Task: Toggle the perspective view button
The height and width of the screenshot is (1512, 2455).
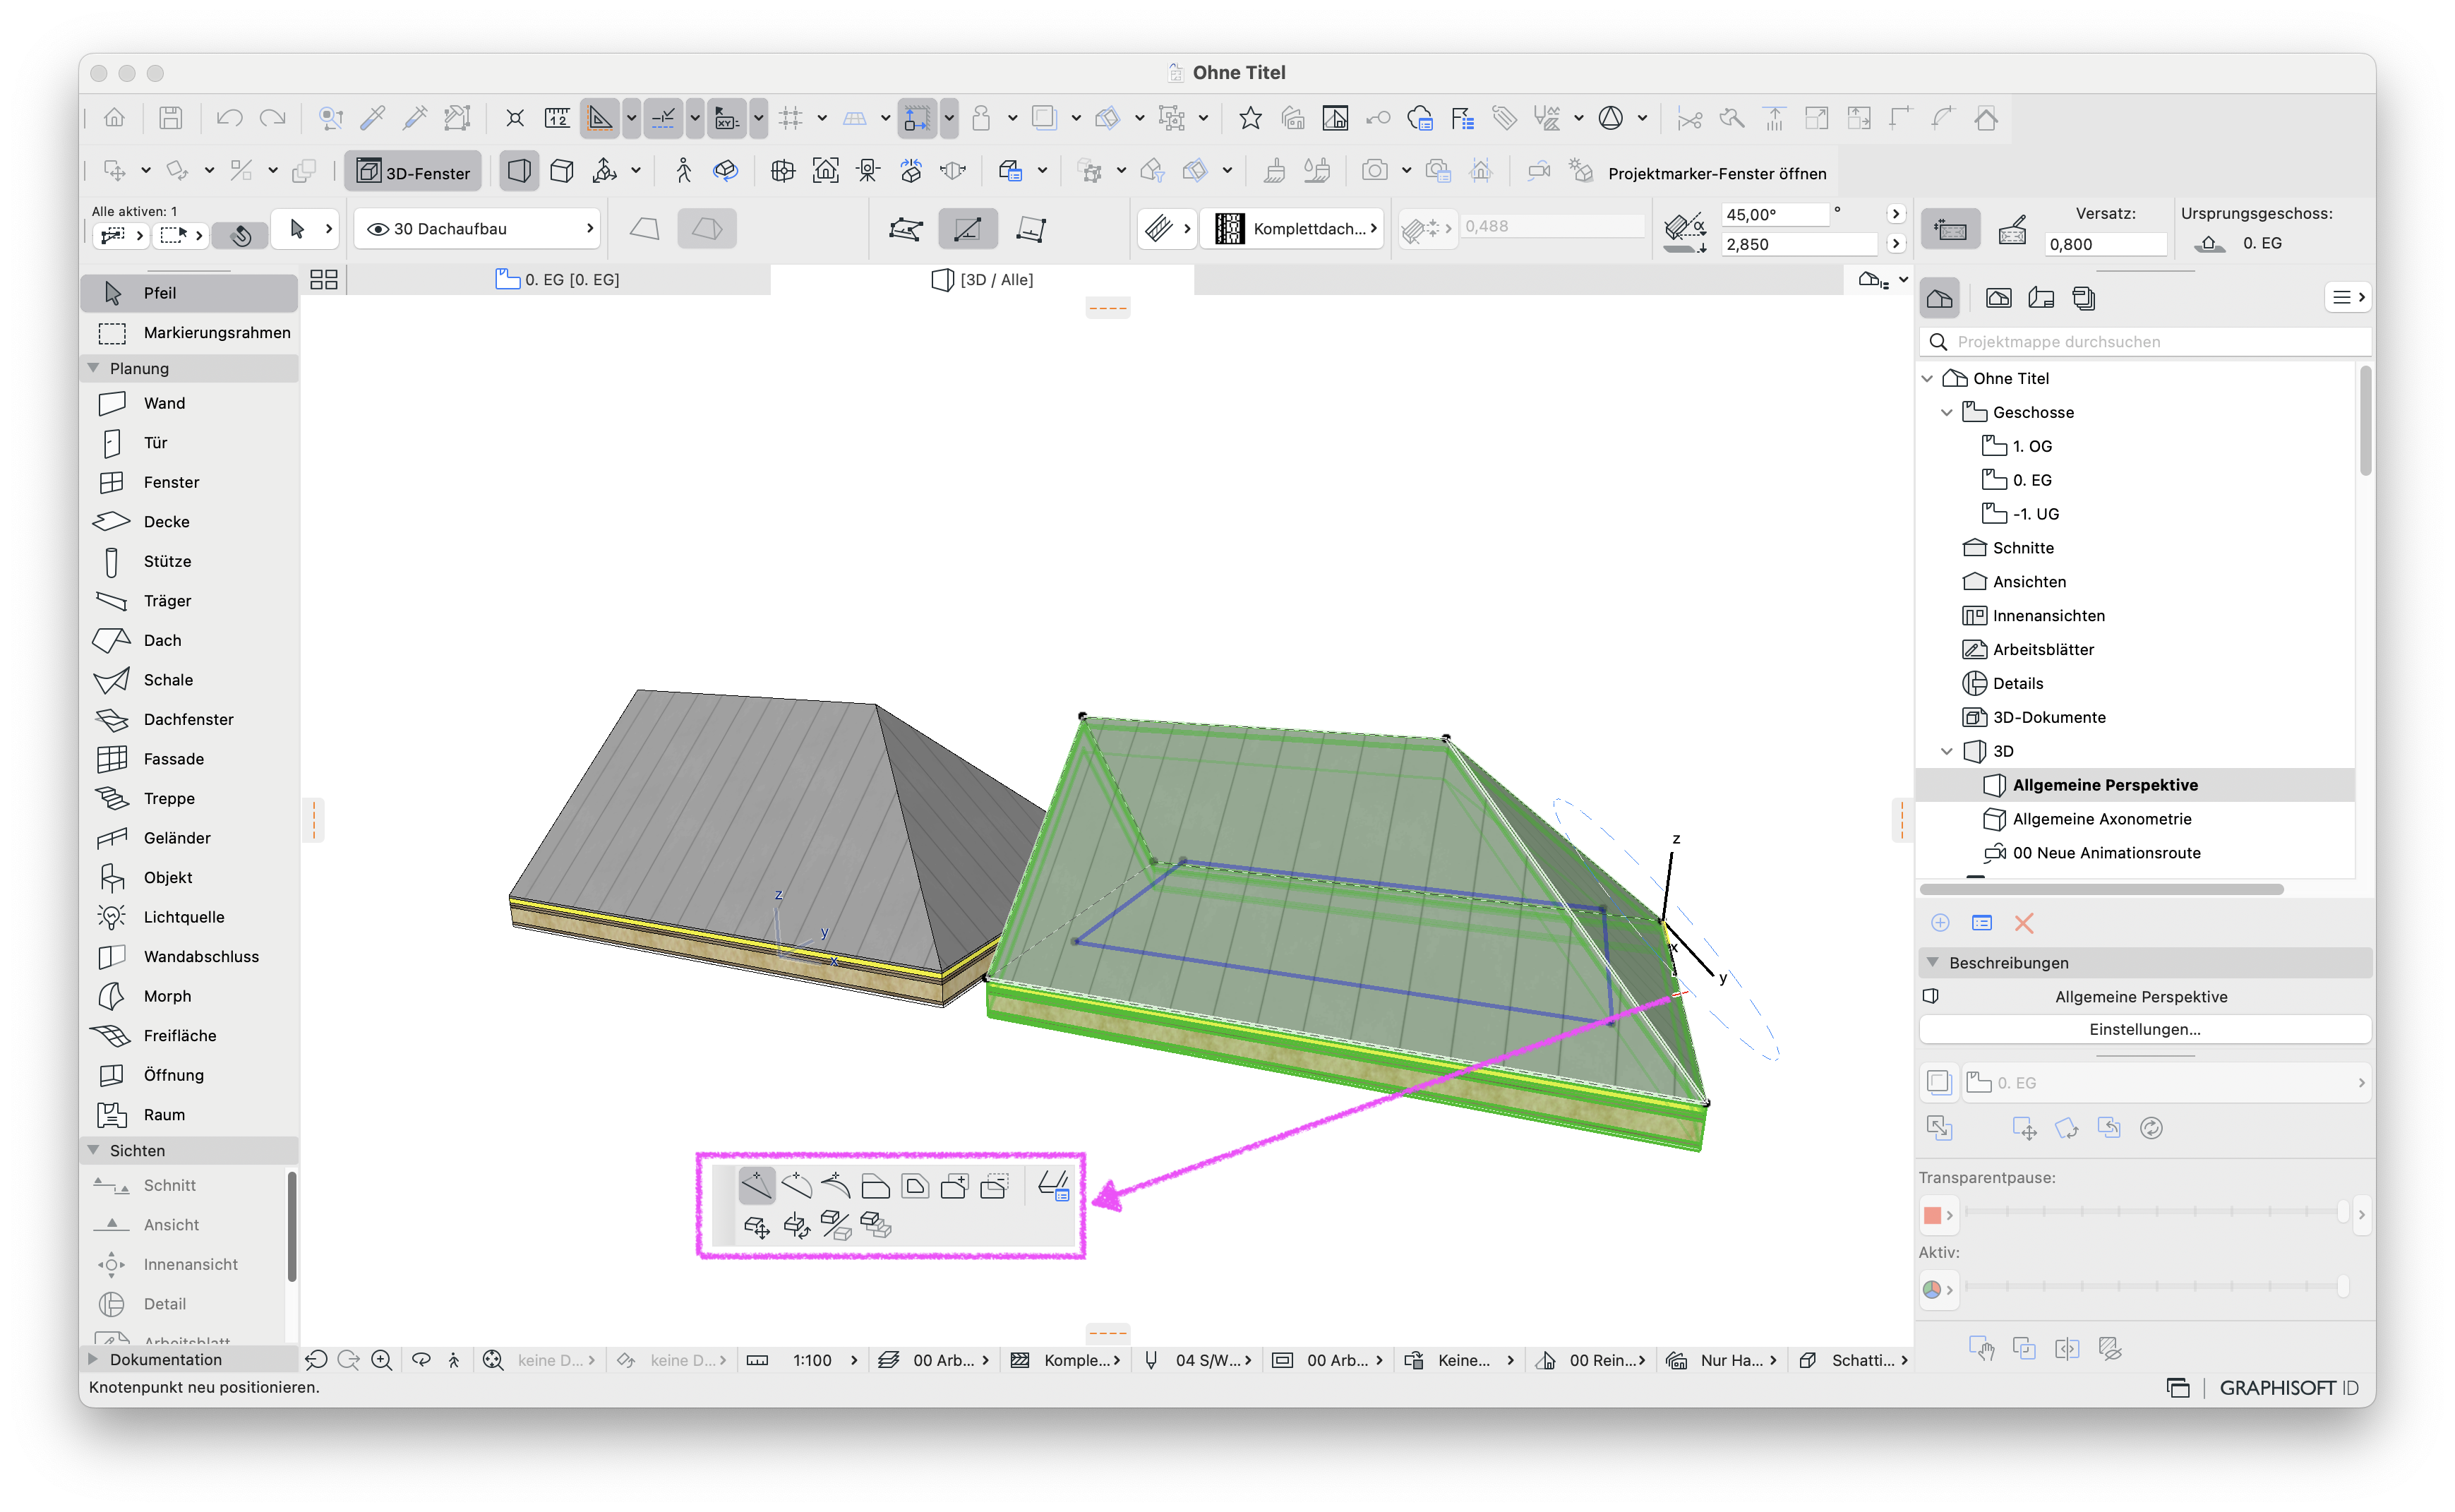Action: (519, 171)
